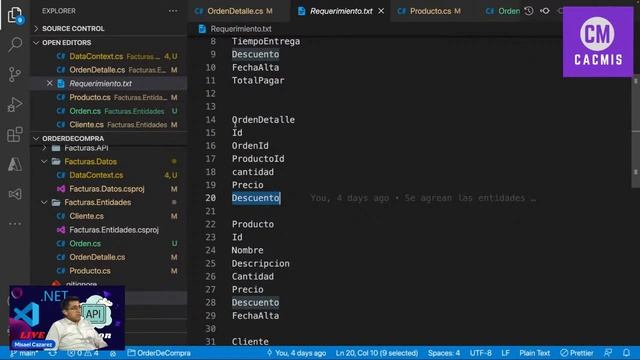Click 'cantidad' on line 18
The height and width of the screenshot is (360, 640).
click(x=253, y=172)
